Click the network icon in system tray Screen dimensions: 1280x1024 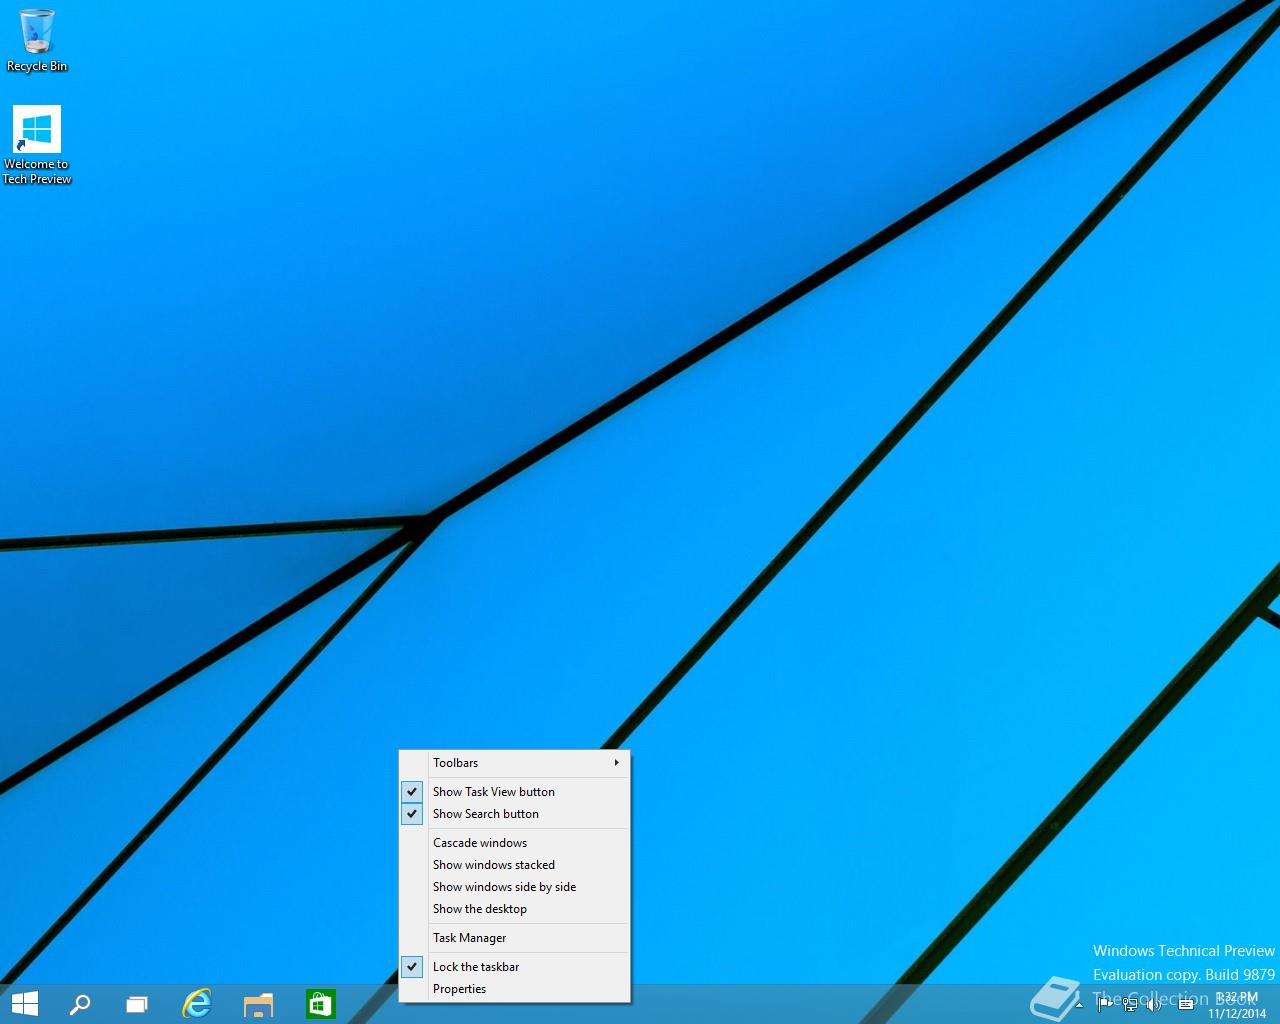tap(1130, 1004)
